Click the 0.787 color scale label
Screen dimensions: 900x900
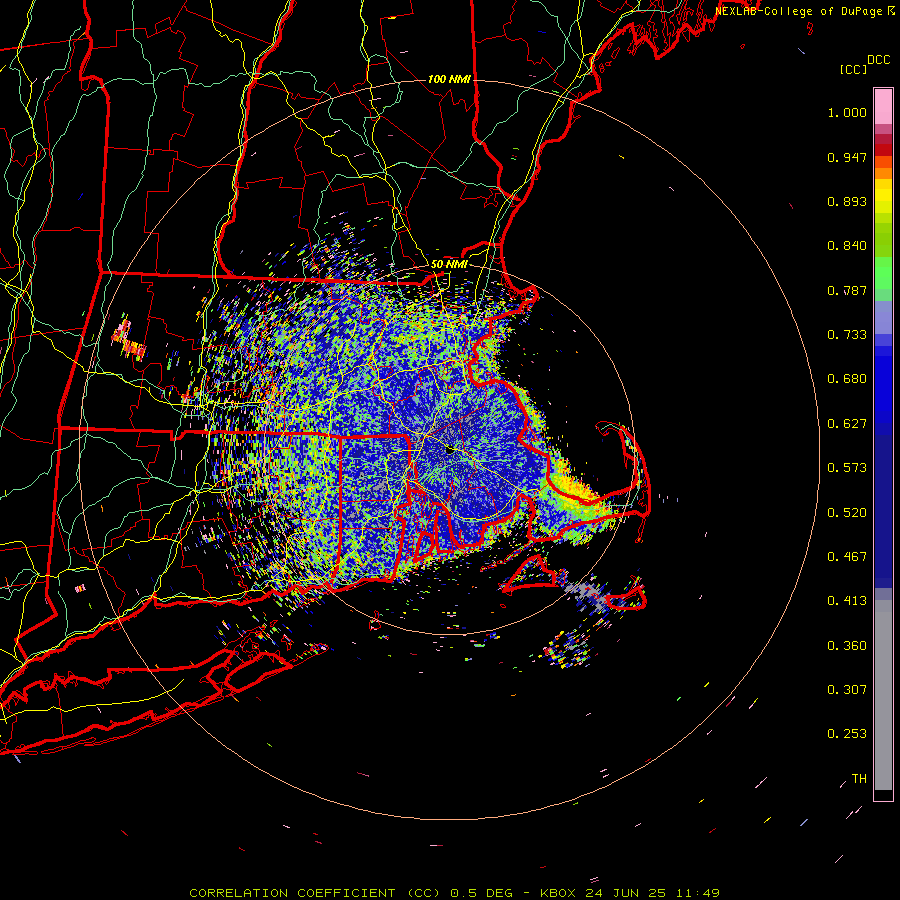pyautogui.click(x=847, y=290)
